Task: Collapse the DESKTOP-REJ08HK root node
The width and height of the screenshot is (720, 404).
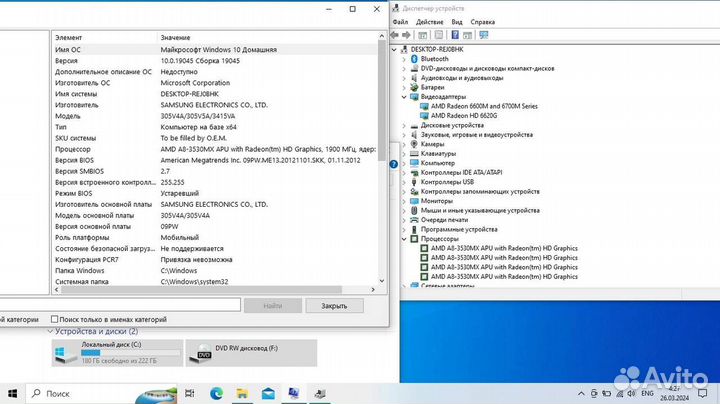Action: coord(394,50)
